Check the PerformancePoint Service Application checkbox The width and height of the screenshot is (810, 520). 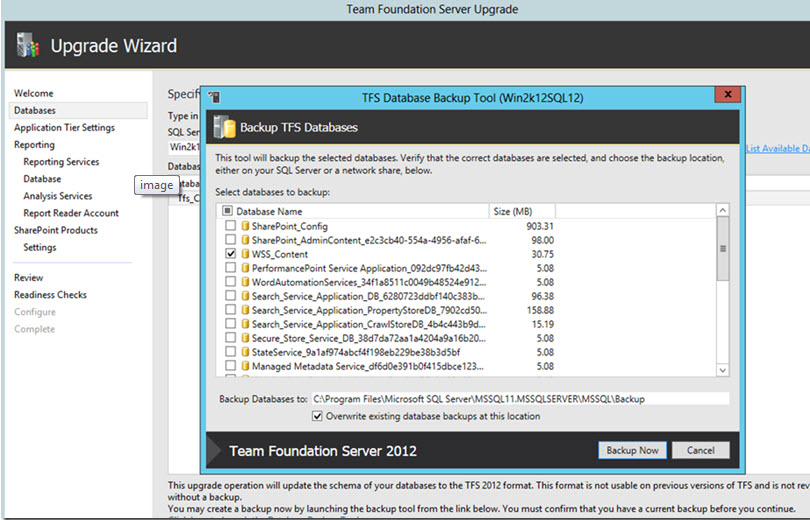(x=230, y=267)
